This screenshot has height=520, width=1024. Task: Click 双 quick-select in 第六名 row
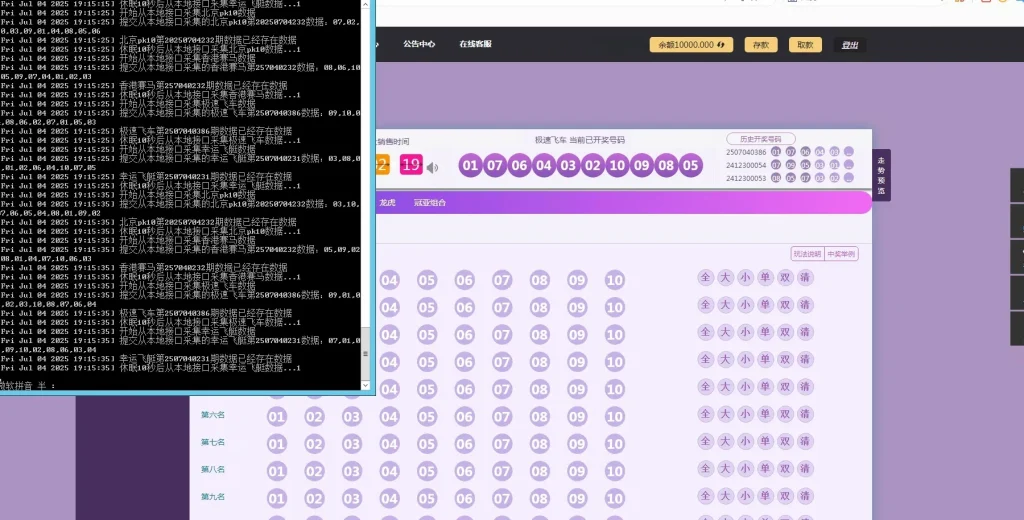[786, 415]
